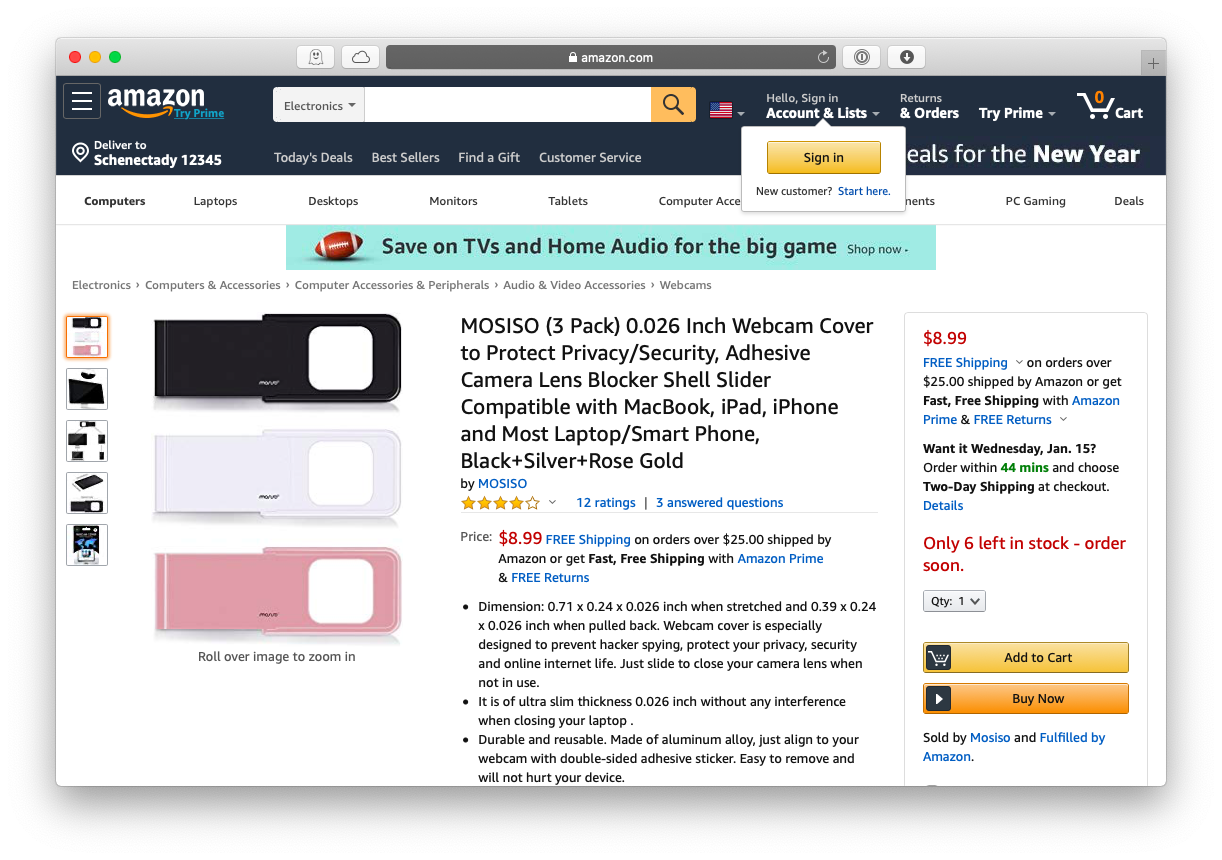Open the hamburger menu beside the Amazon logo
1222x860 pixels.
click(x=82, y=101)
